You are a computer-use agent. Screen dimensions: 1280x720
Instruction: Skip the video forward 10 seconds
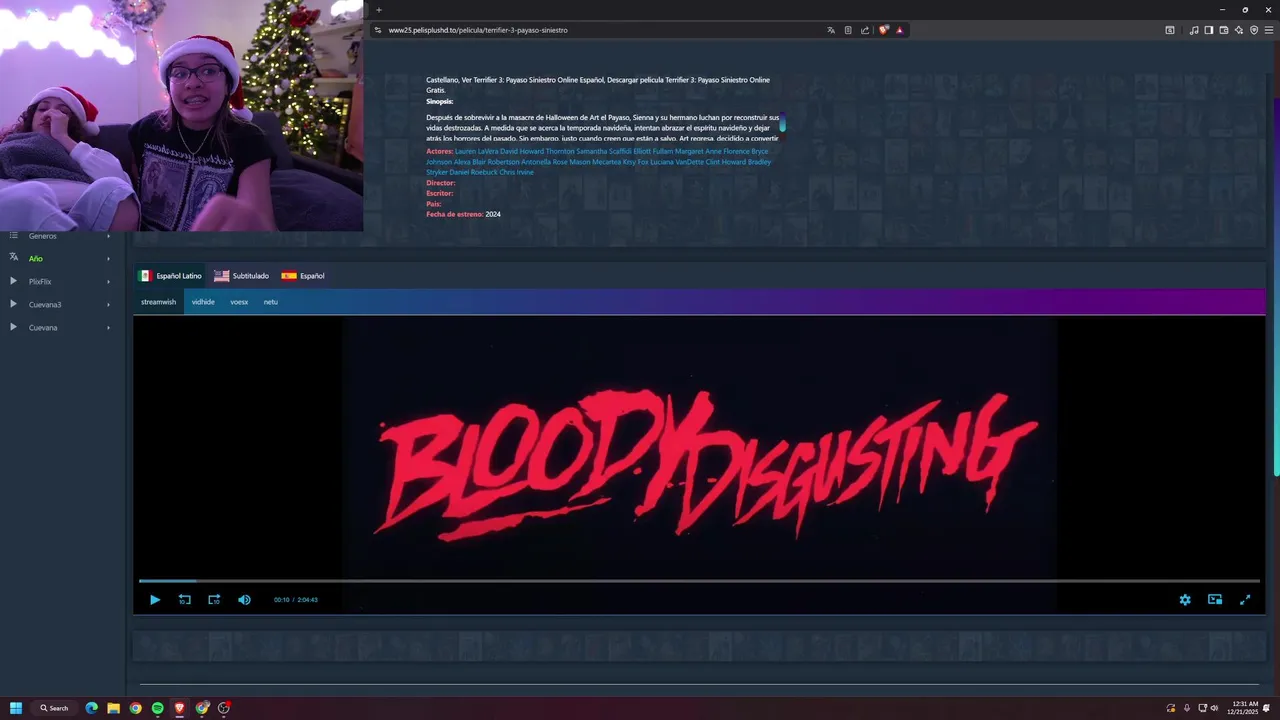tap(214, 600)
